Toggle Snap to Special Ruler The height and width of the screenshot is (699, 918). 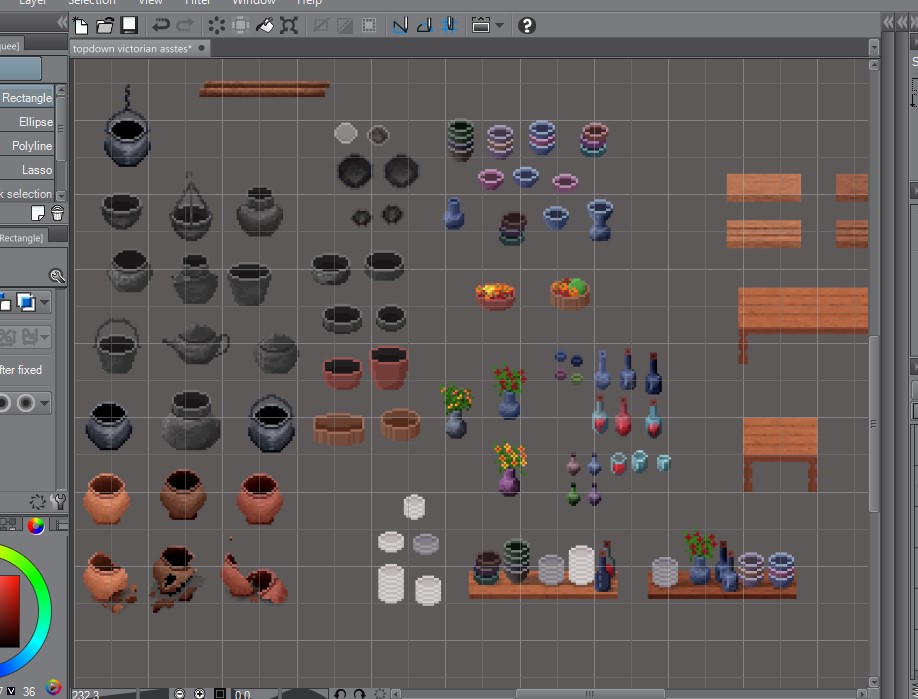[424, 25]
